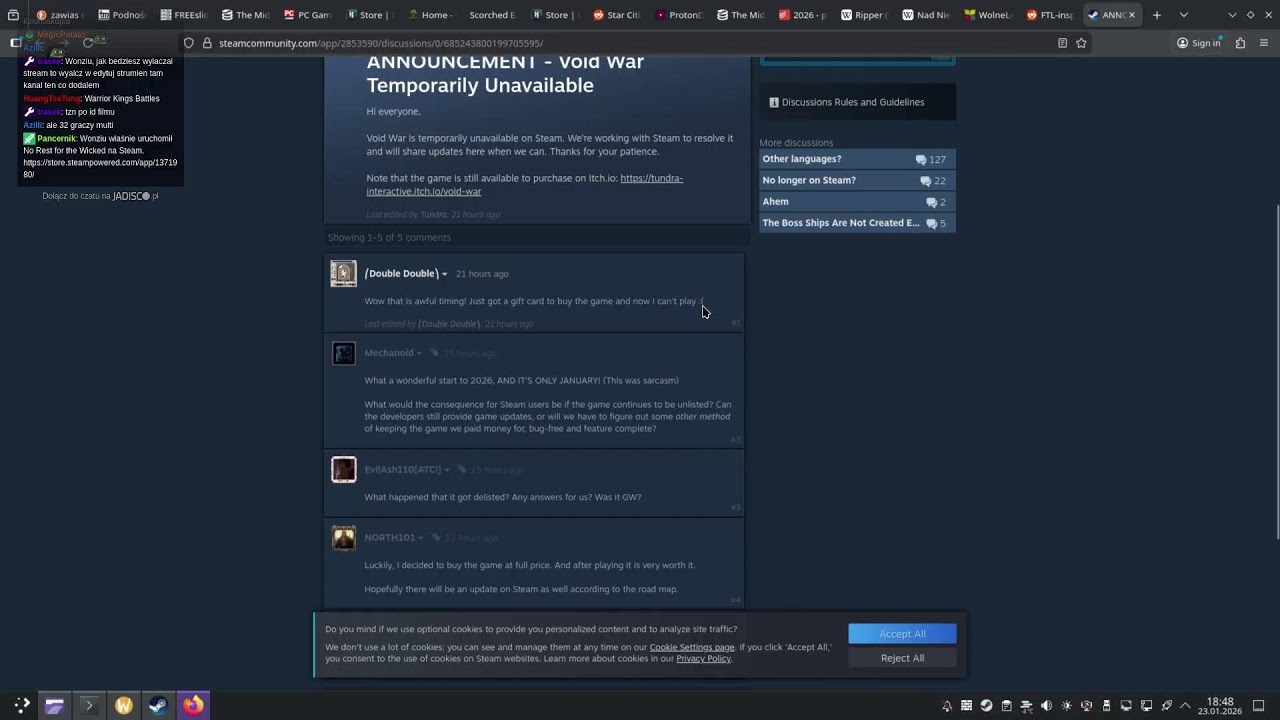Click comment bubble icon showing 22

(927, 181)
